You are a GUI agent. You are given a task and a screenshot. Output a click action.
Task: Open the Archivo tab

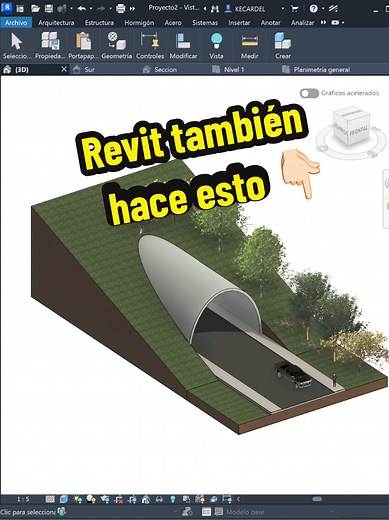16,22
